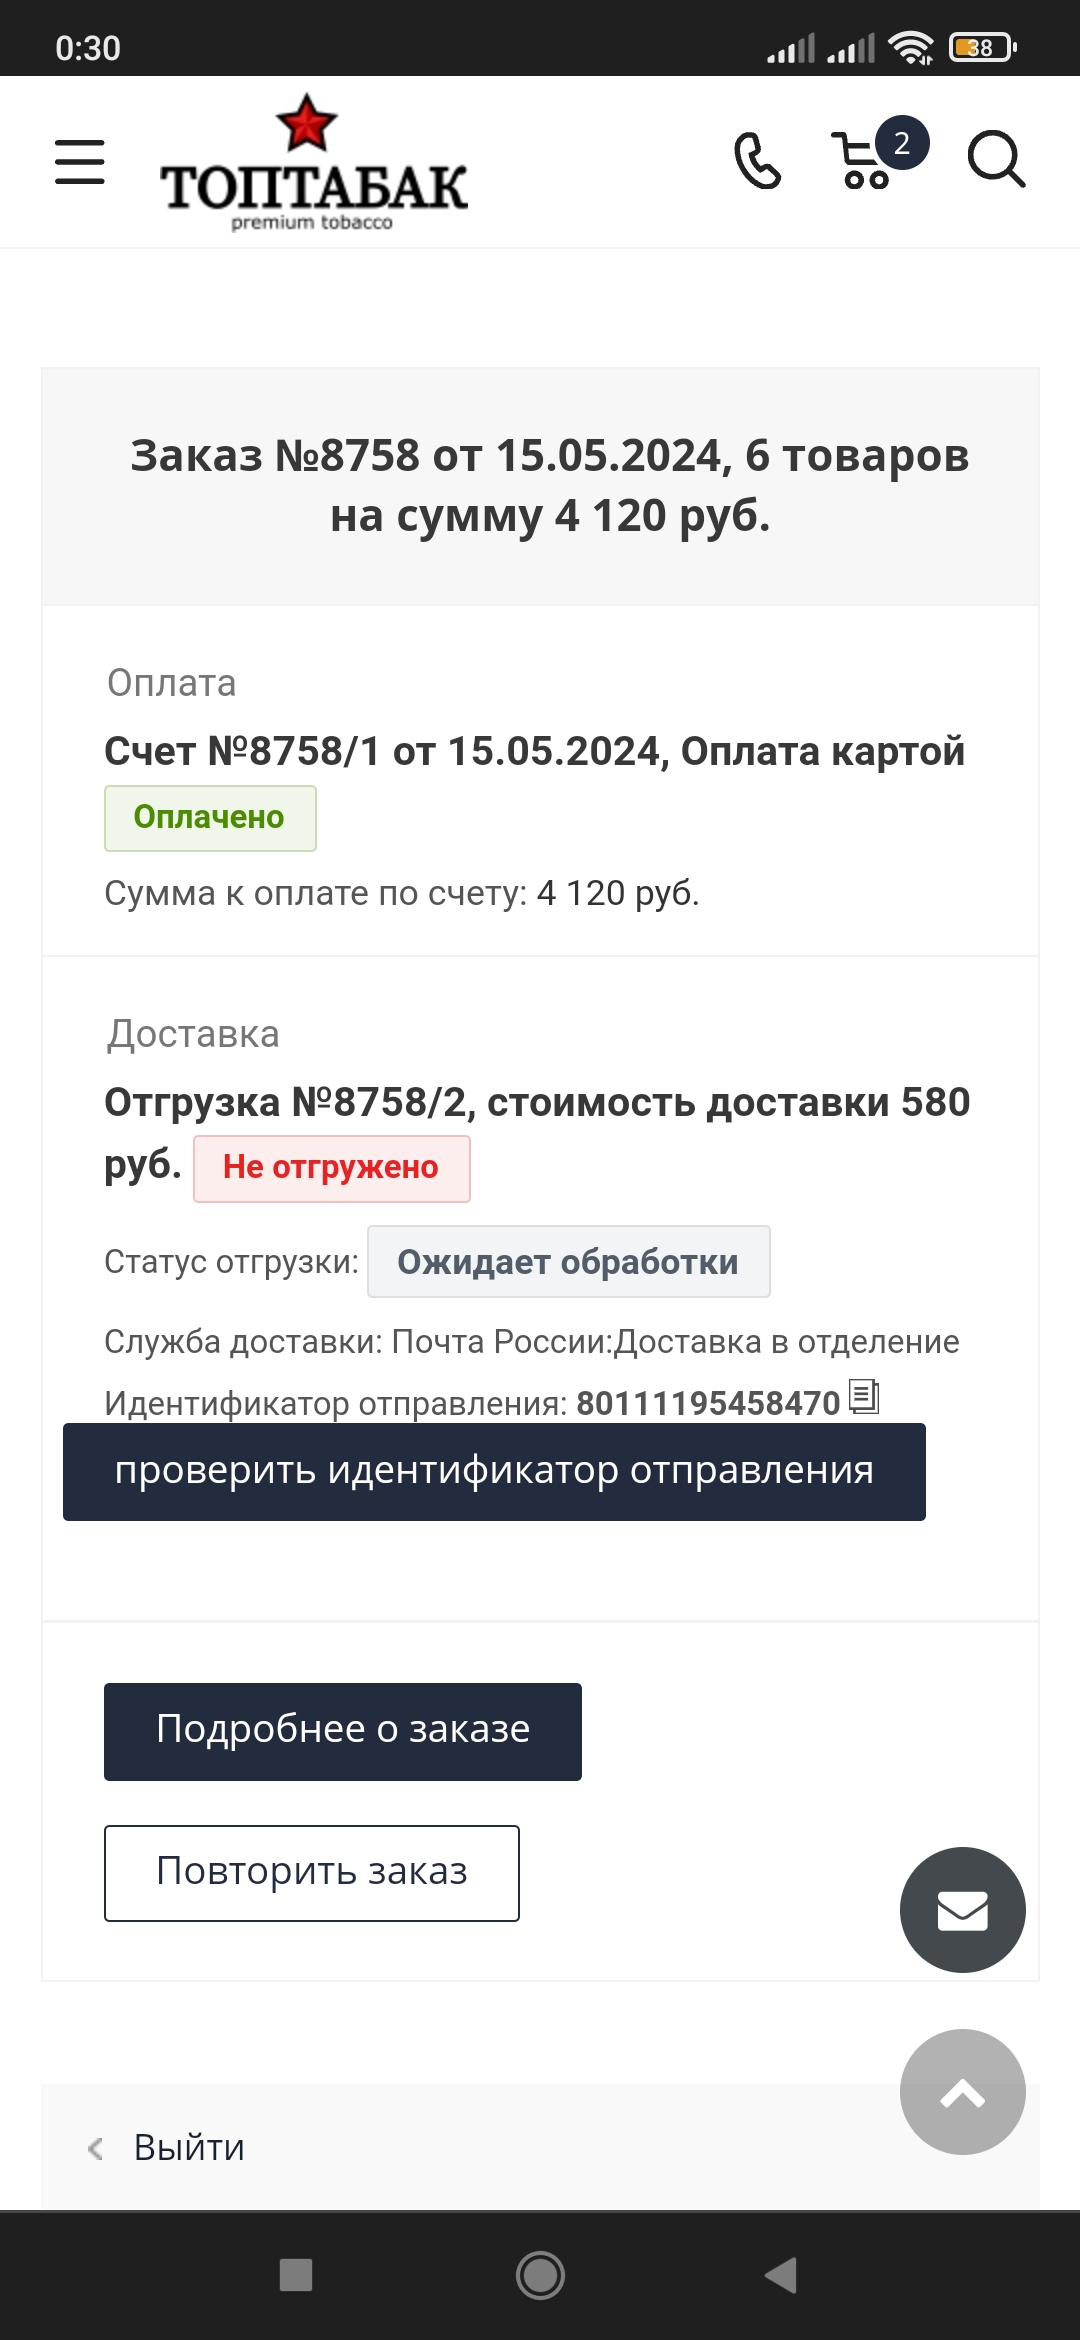Click "проверить идентификатор отправления" button
Screen dimensions: 1080x2340
[494, 1472]
